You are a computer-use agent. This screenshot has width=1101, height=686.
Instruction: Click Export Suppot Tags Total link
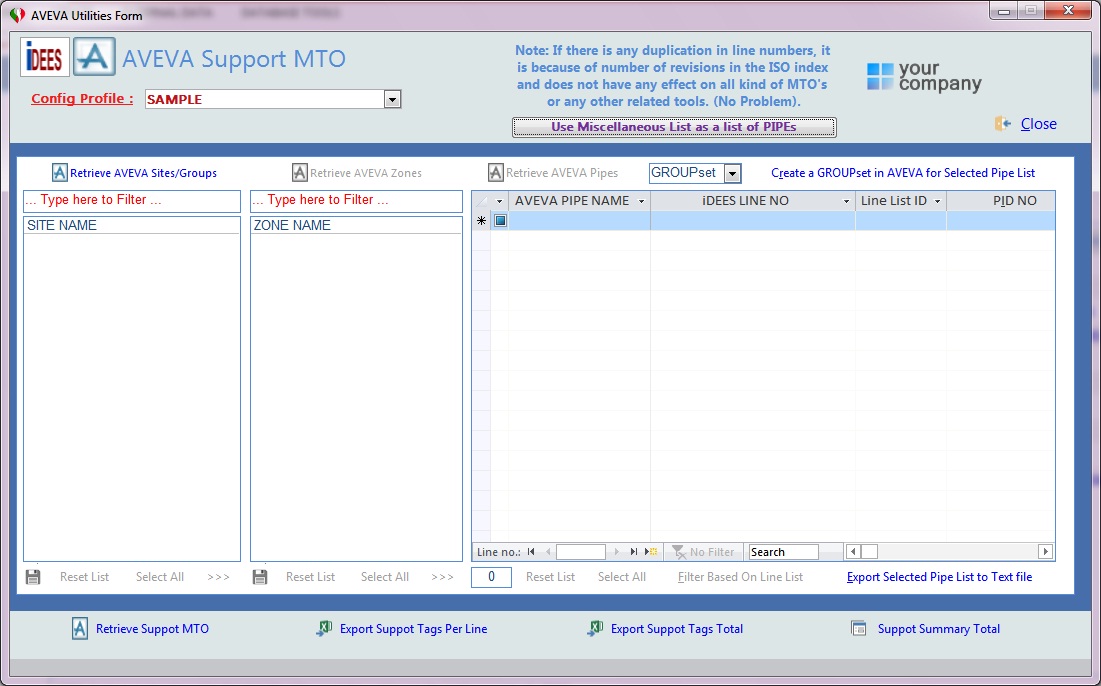(677, 629)
